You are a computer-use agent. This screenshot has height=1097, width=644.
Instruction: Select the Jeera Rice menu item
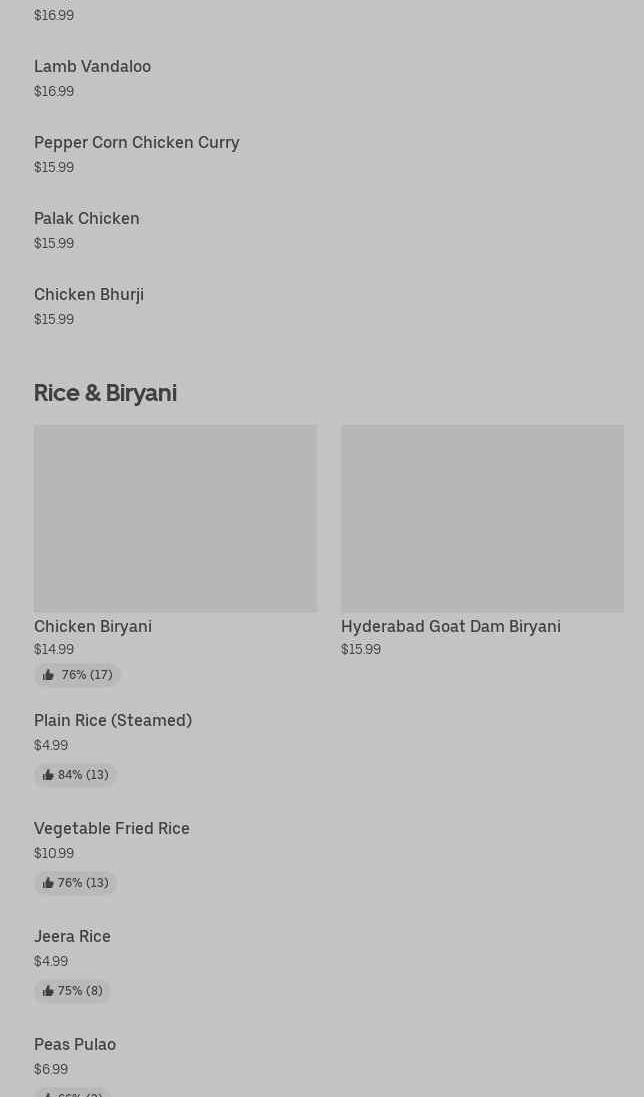tap(72, 936)
